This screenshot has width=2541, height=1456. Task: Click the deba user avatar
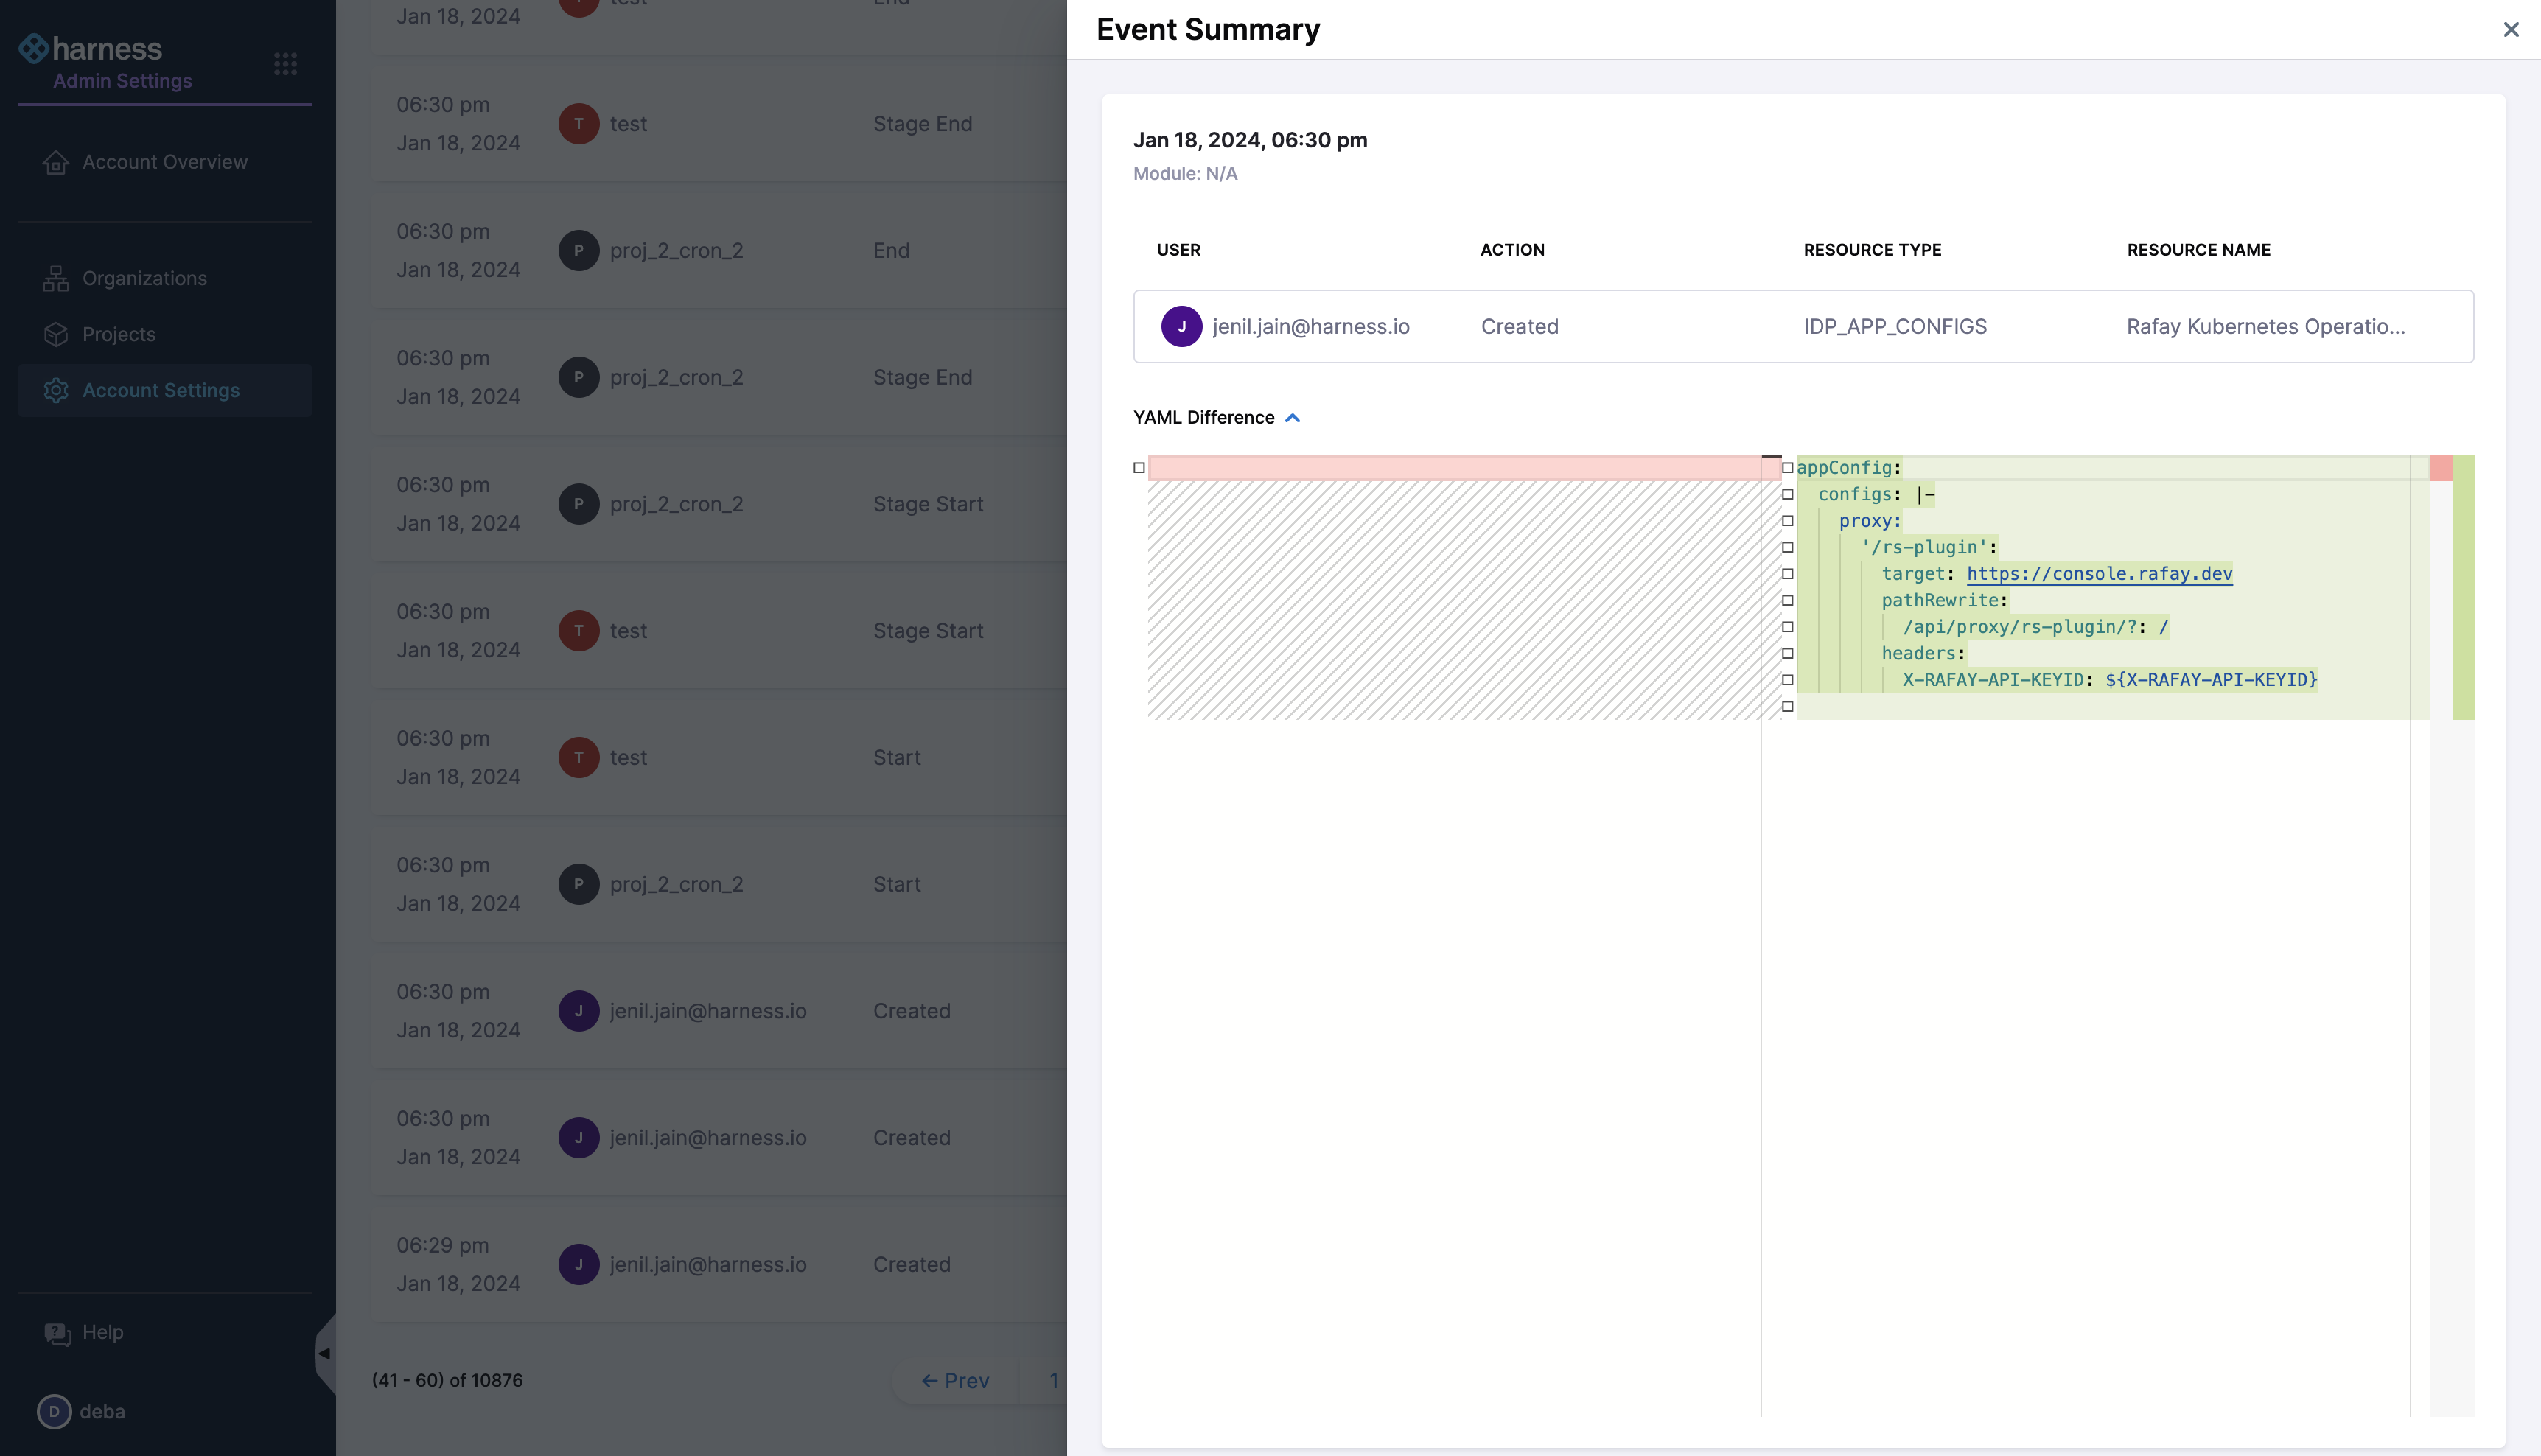tap(54, 1411)
